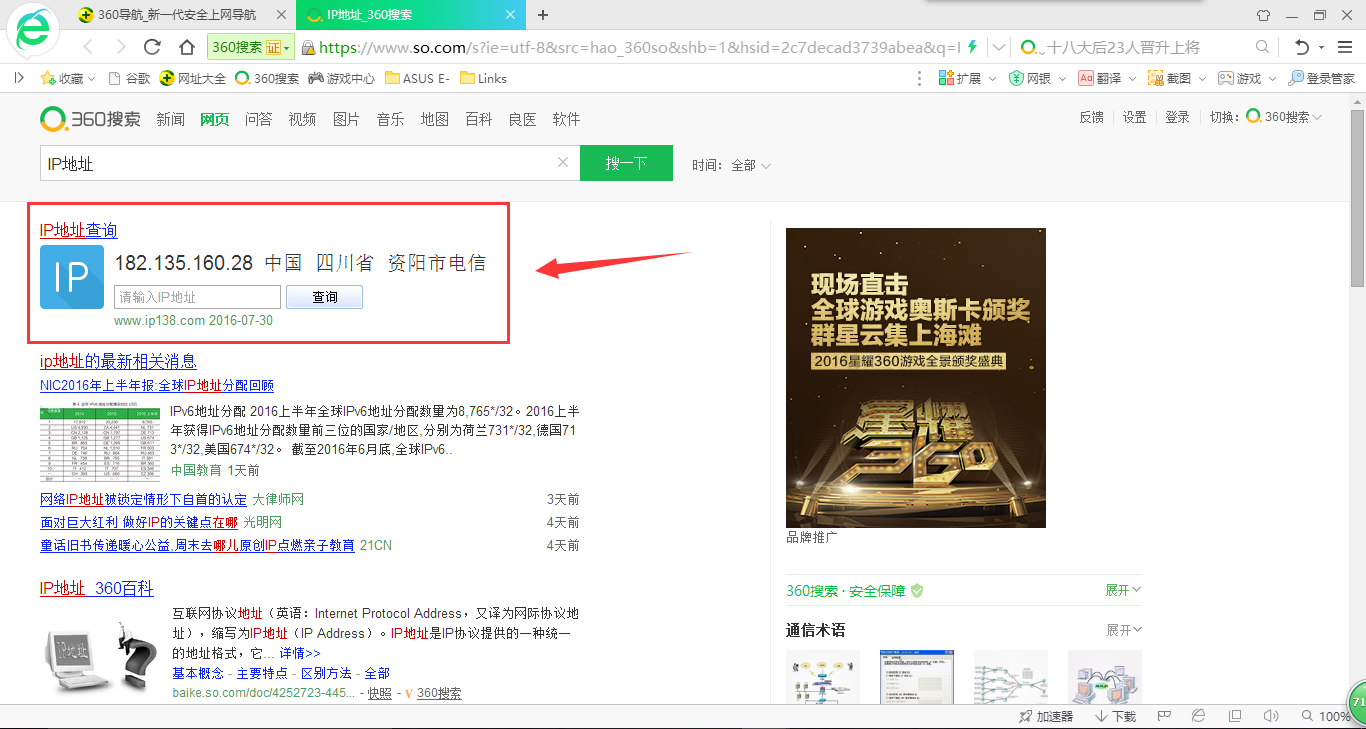The height and width of the screenshot is (729, 1366).
Task: Go forward with the forward arrow
Action: coord(120,47)
